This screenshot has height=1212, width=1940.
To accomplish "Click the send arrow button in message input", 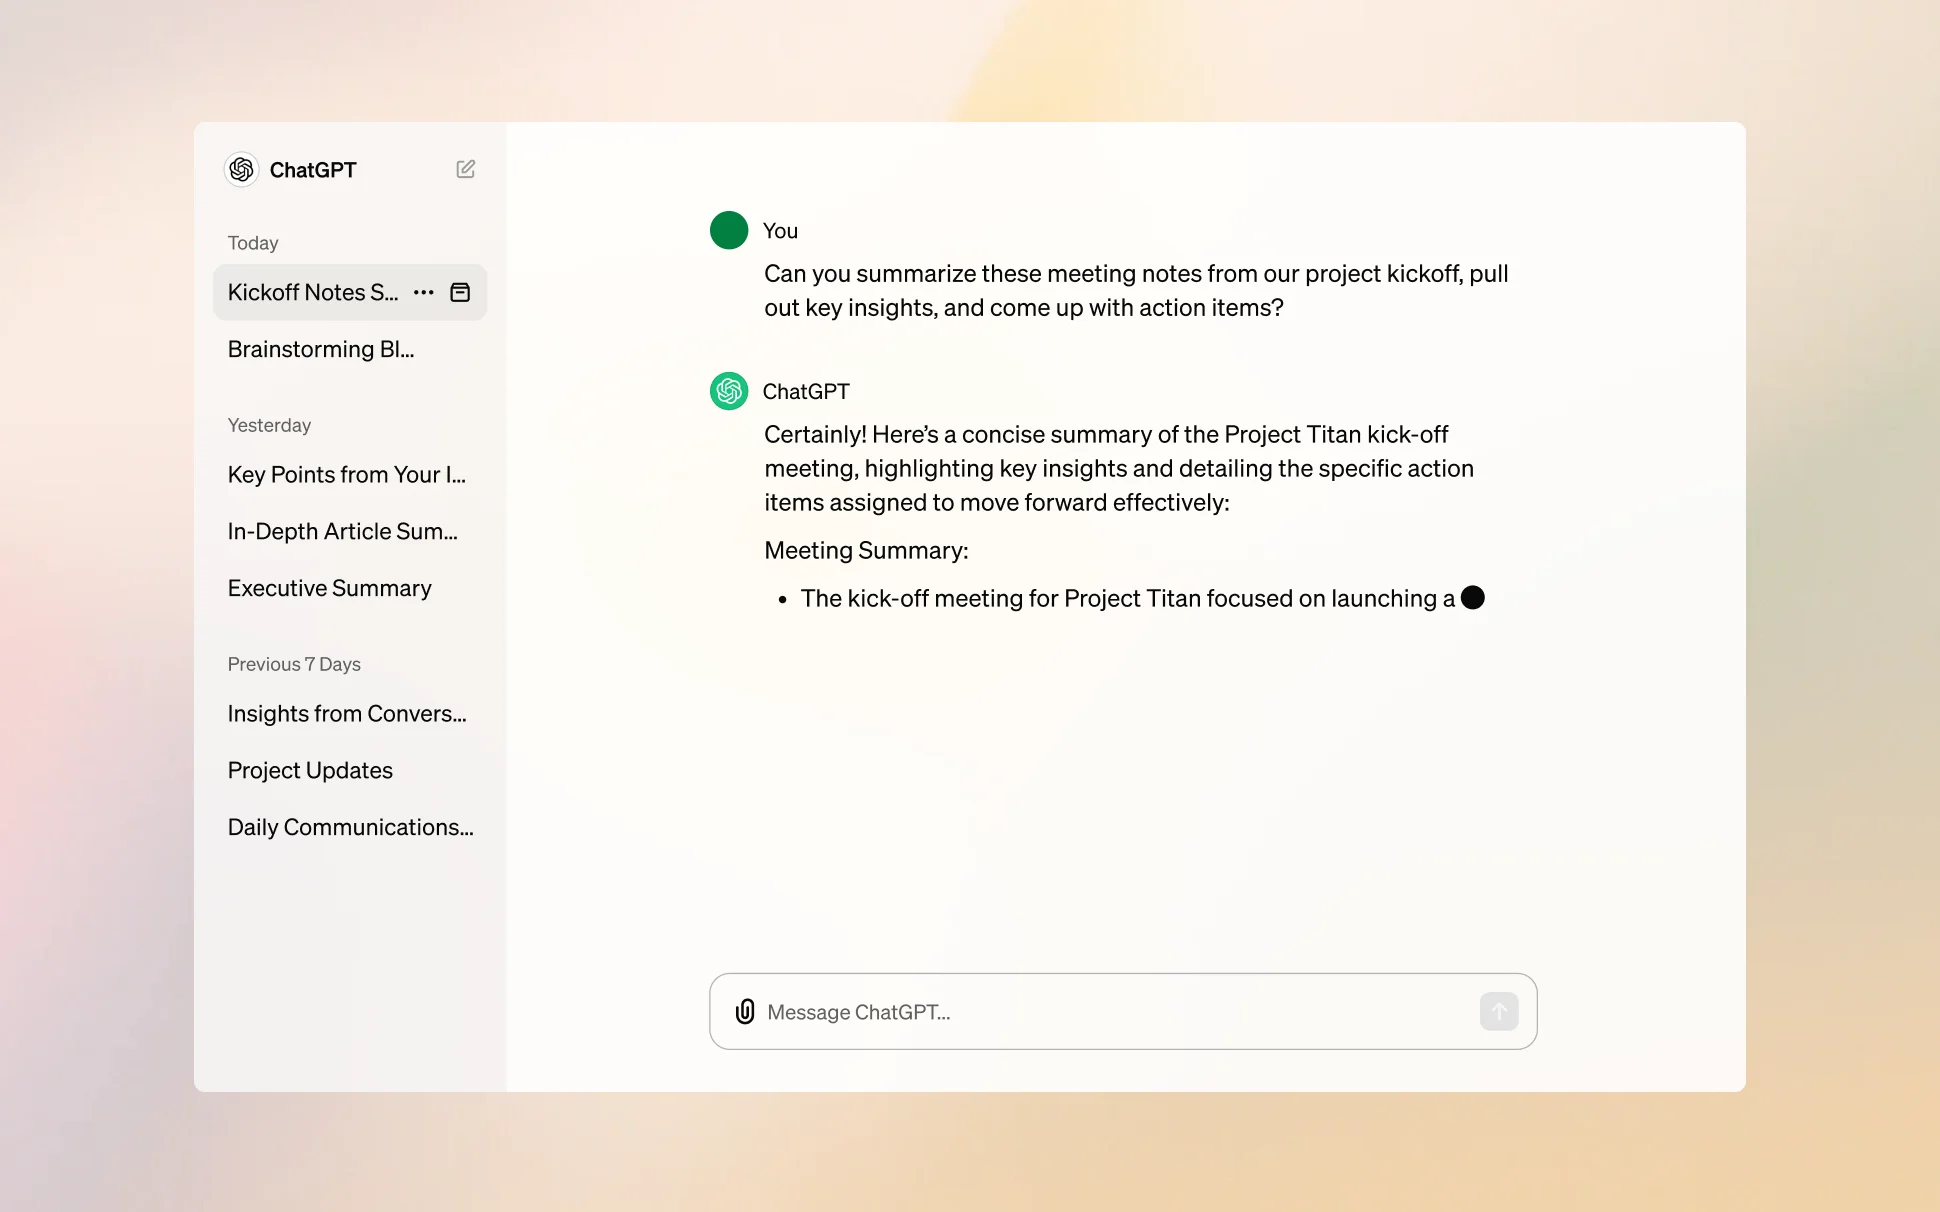I will [x=1498, y=1011].
